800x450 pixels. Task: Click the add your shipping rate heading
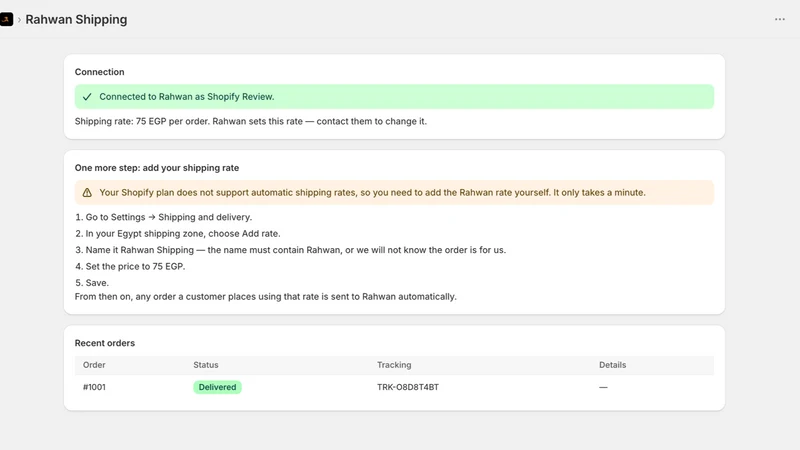pyautogui.click(x=157, y=168)
